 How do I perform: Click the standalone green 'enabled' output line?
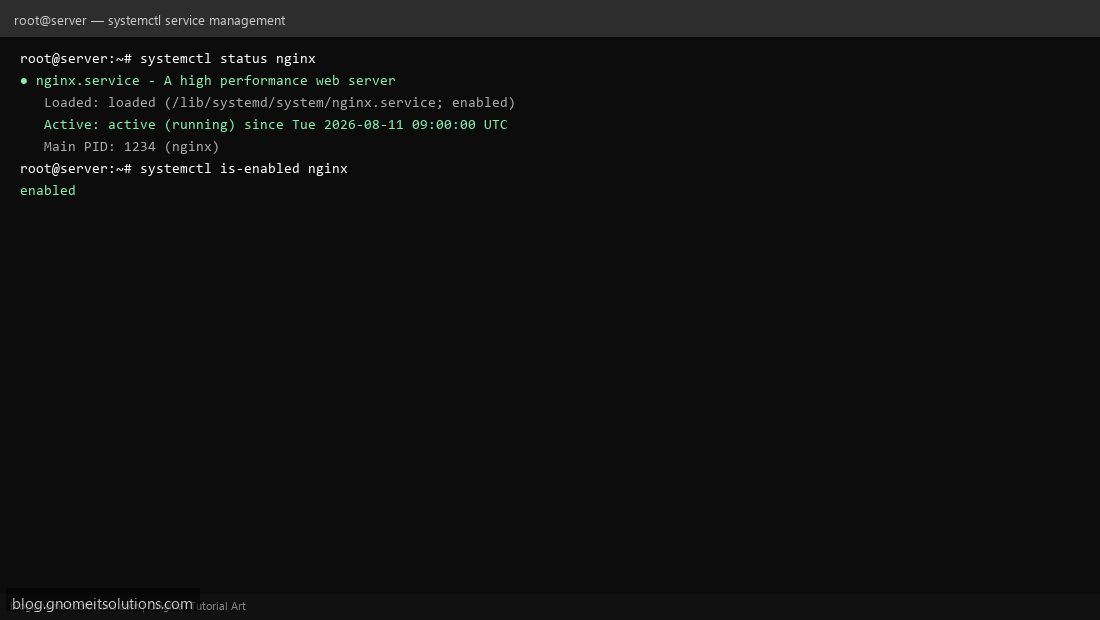[48, 191]
